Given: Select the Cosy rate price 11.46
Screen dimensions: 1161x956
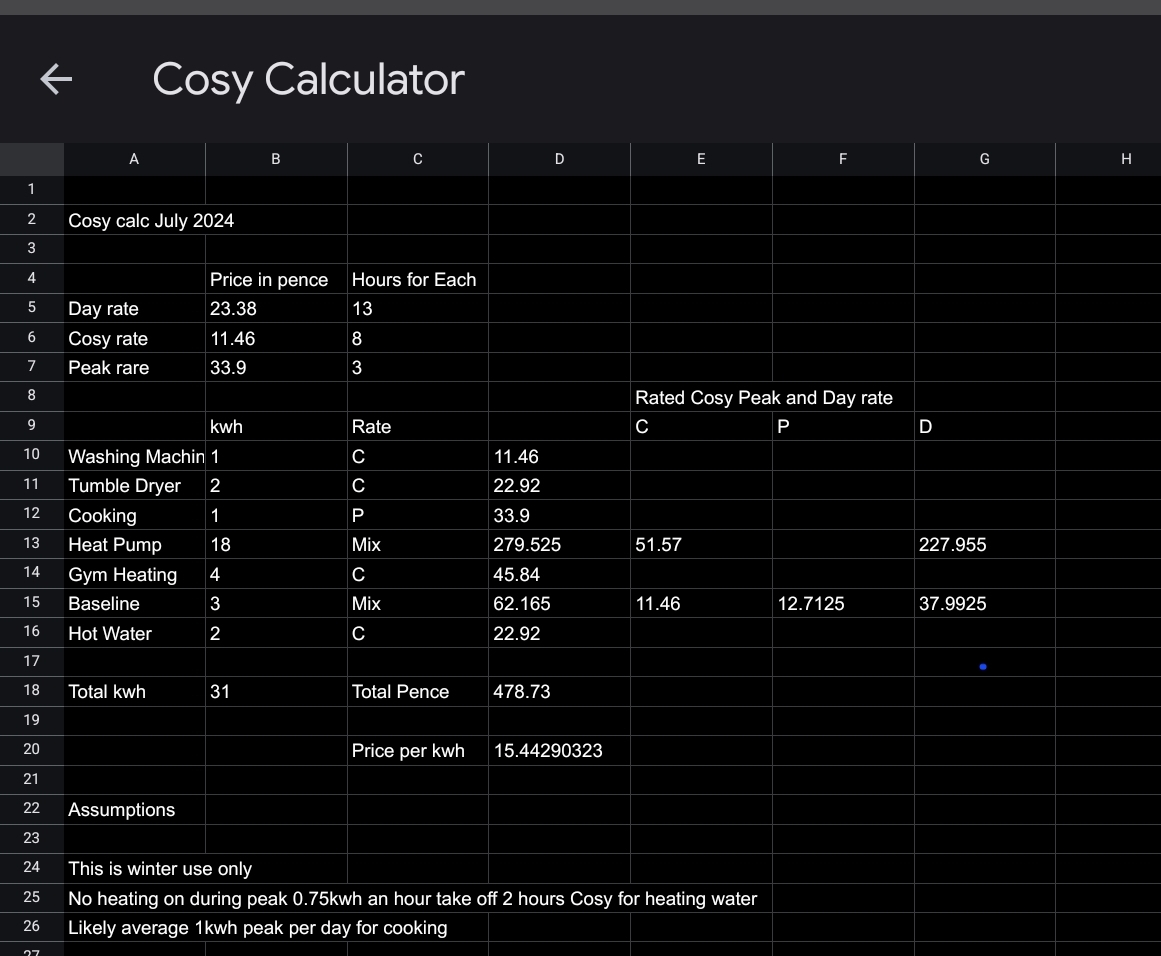Looking at the screenshot, I should (x=276, y=338).
